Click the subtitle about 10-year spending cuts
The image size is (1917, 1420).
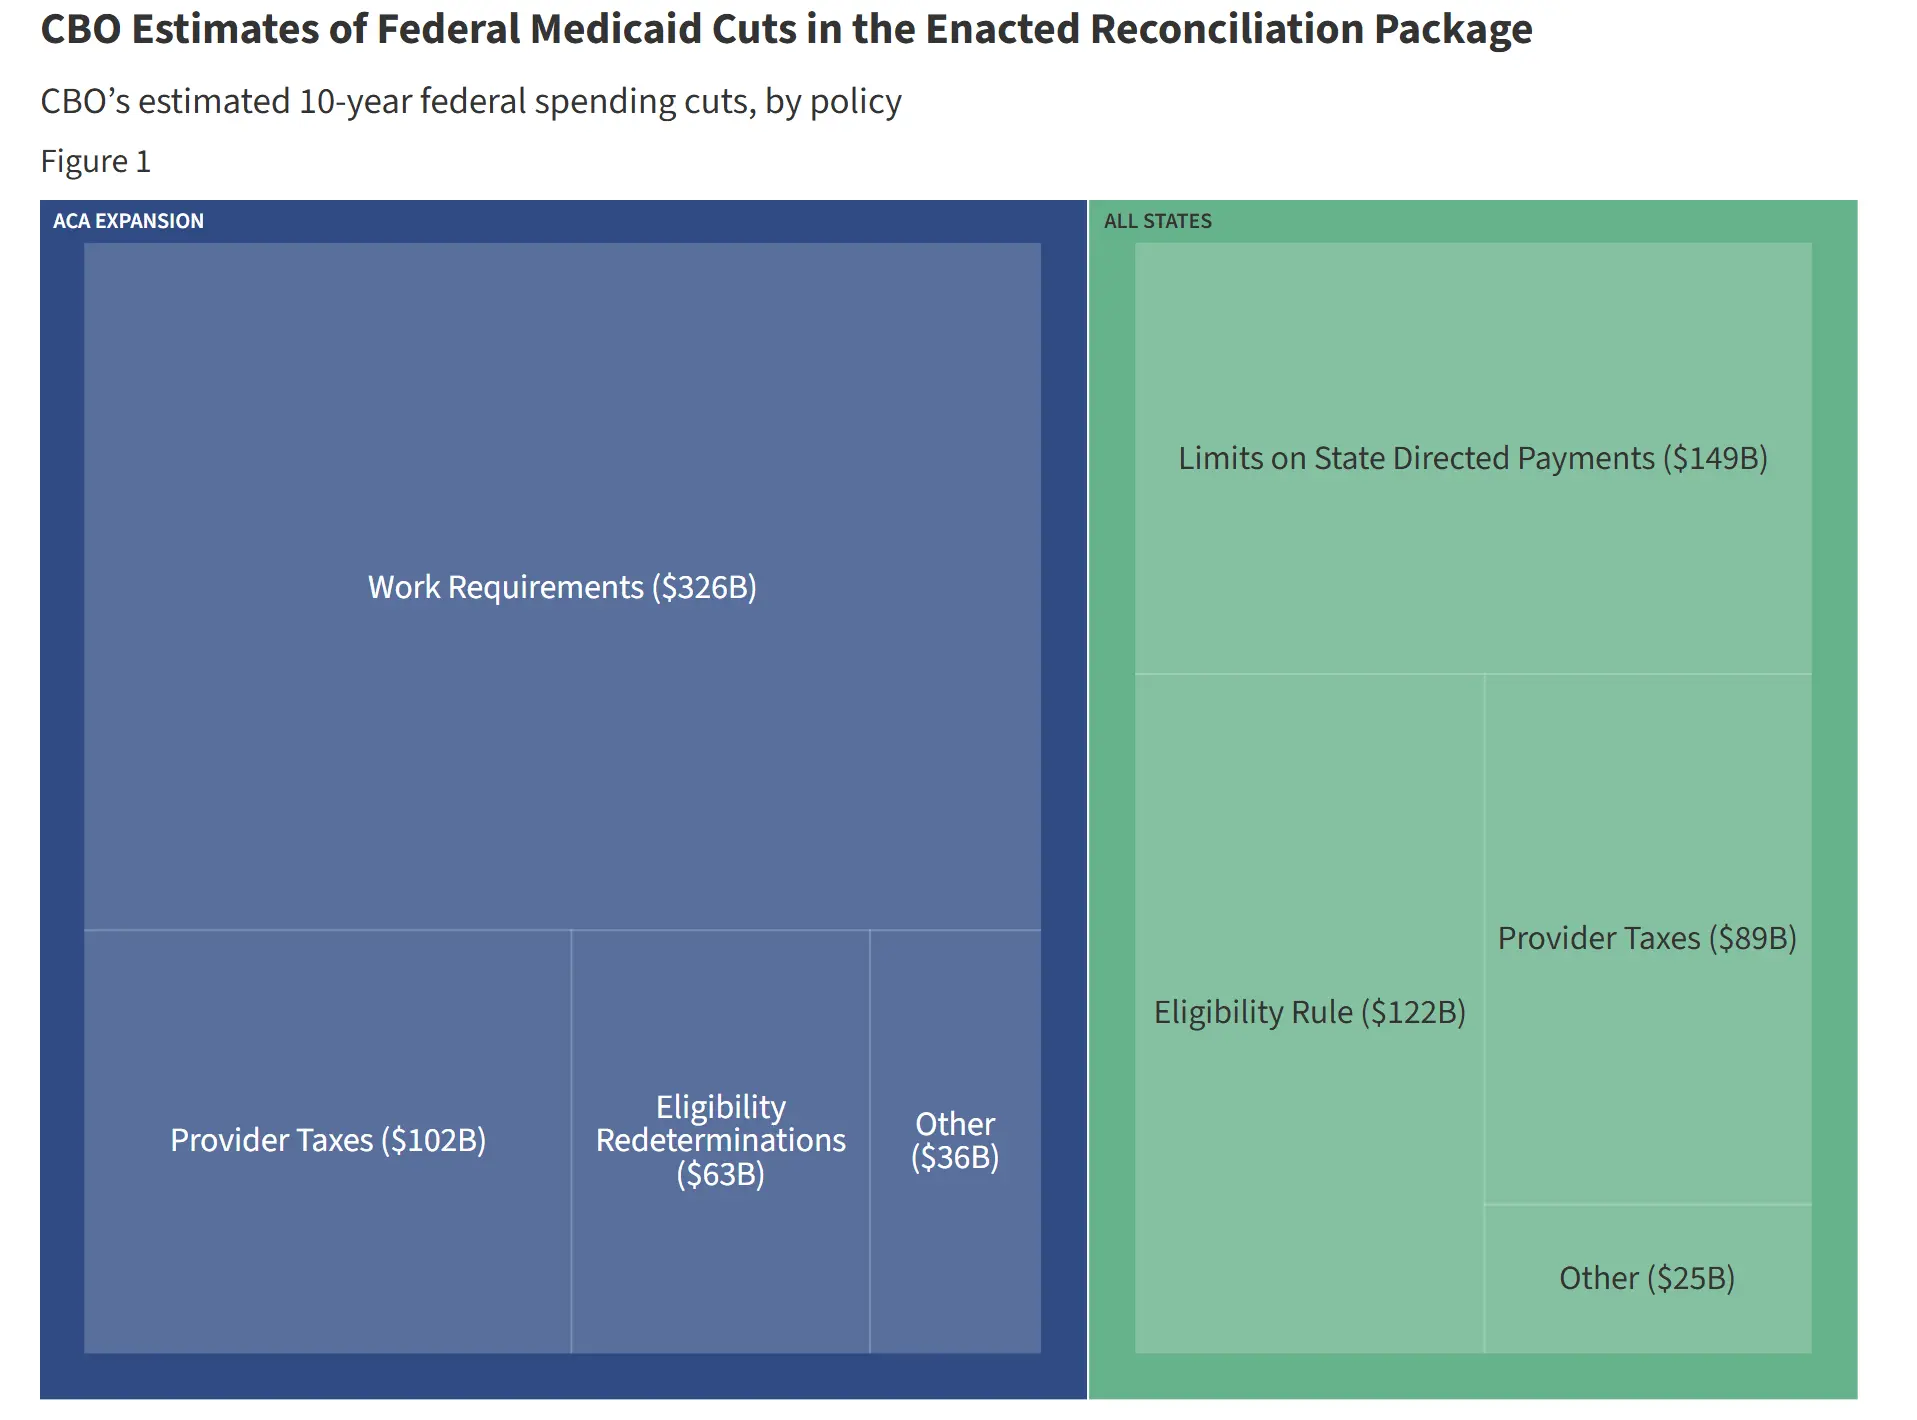click(x=470, y=101)
